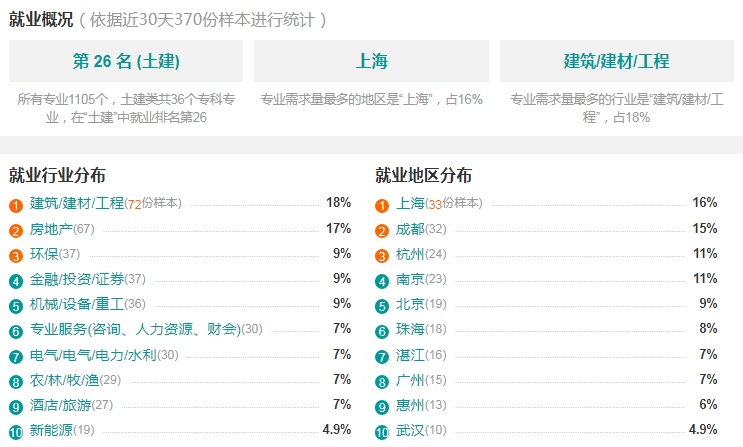The height and width of the screenshot is (447, 743).
Task: Select the 4.9% value for 新能源
Action: click(337, 429)
